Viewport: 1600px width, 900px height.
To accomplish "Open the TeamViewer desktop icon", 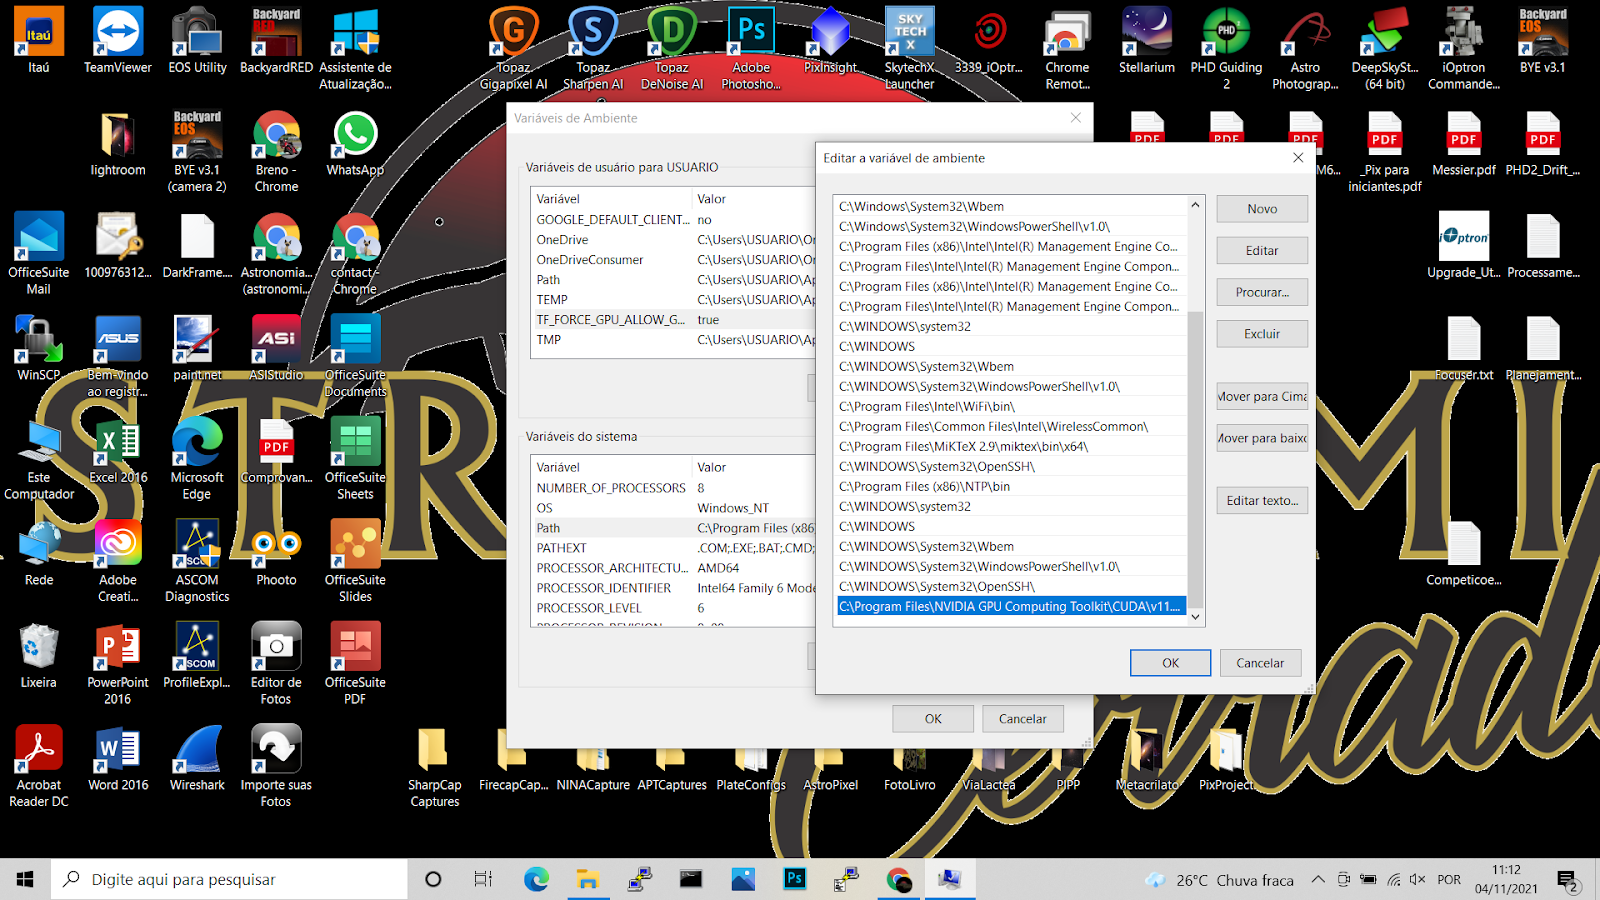I will pos(118,41).
